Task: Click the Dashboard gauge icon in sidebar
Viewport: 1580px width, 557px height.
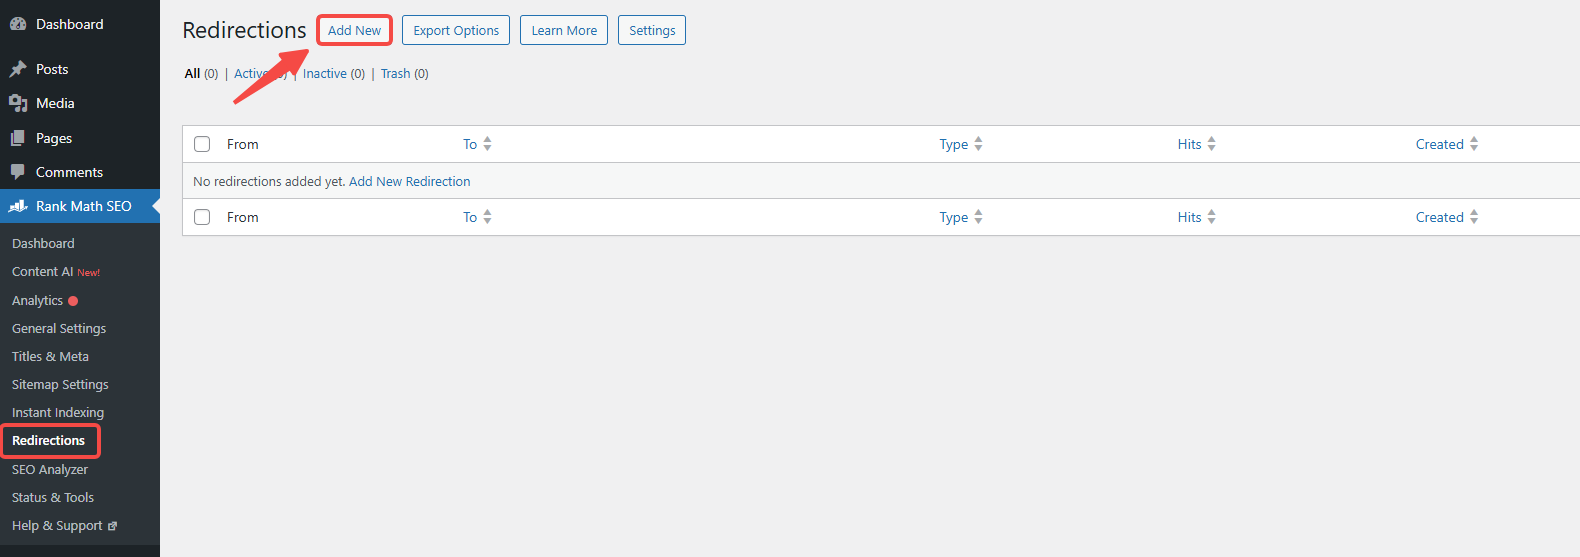Action: point(18,24)
